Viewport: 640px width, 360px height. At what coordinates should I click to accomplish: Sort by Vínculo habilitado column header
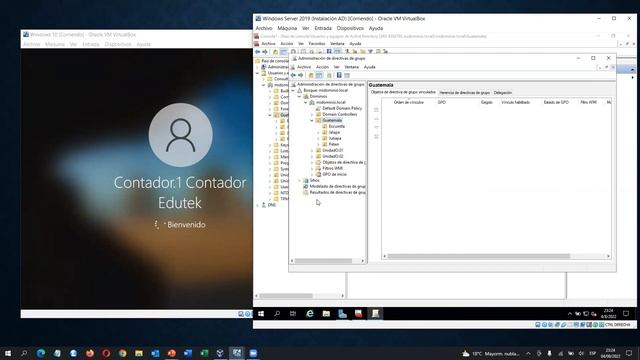coord(516,102)
